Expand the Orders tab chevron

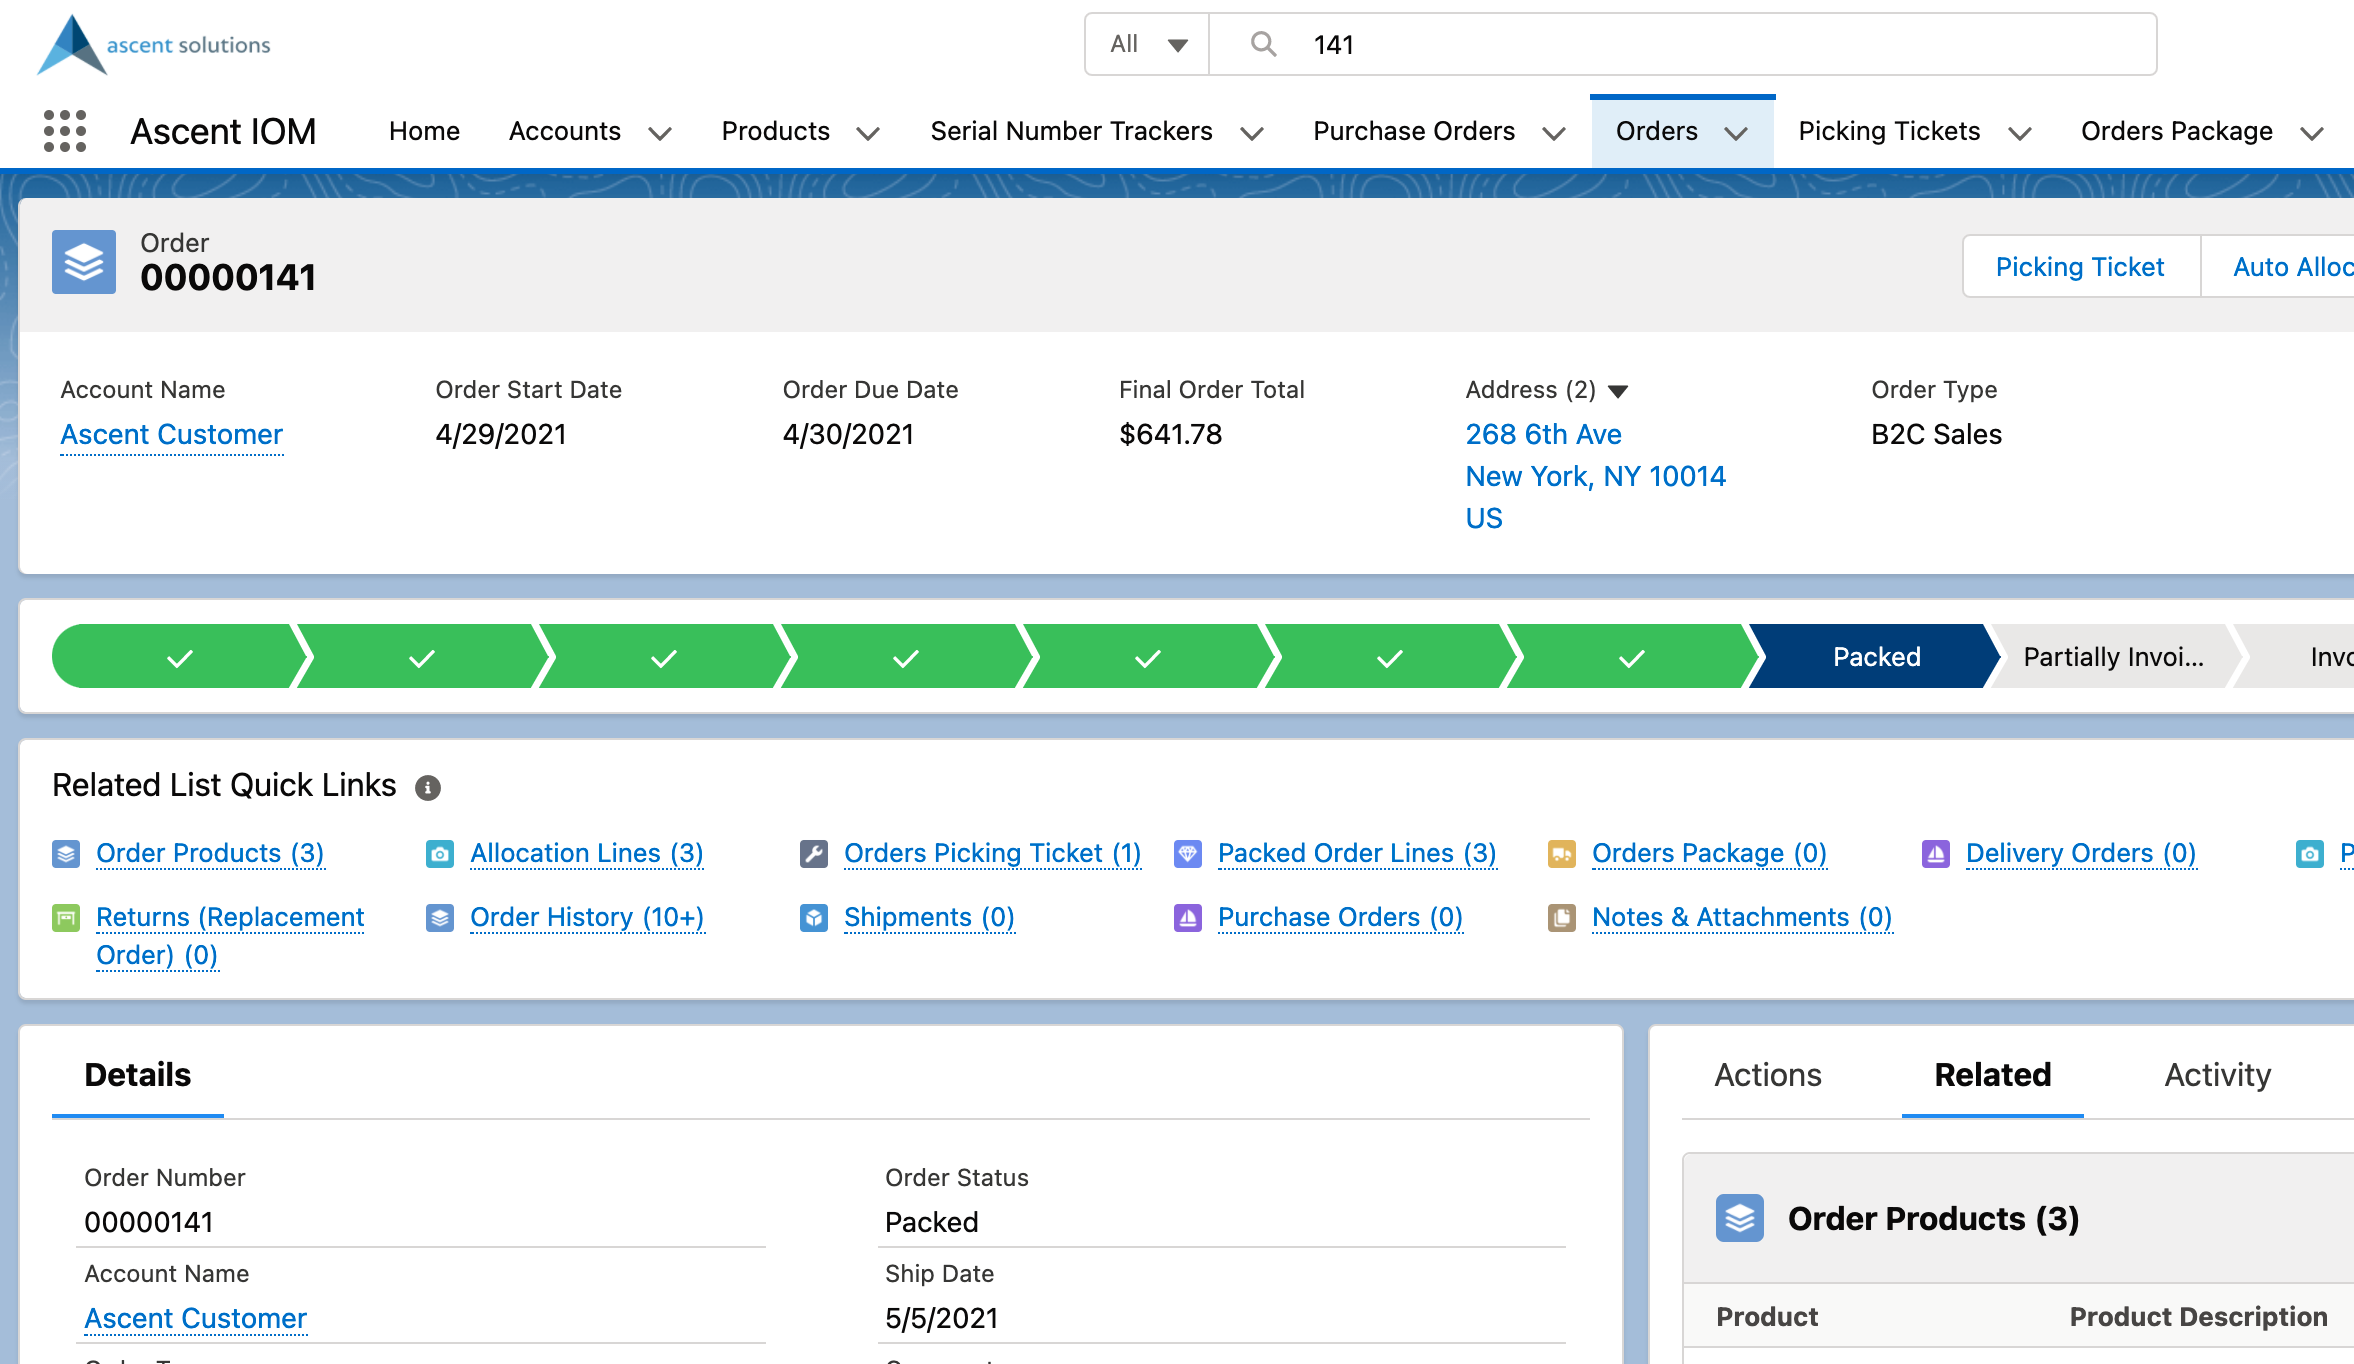coord(1737,133)
